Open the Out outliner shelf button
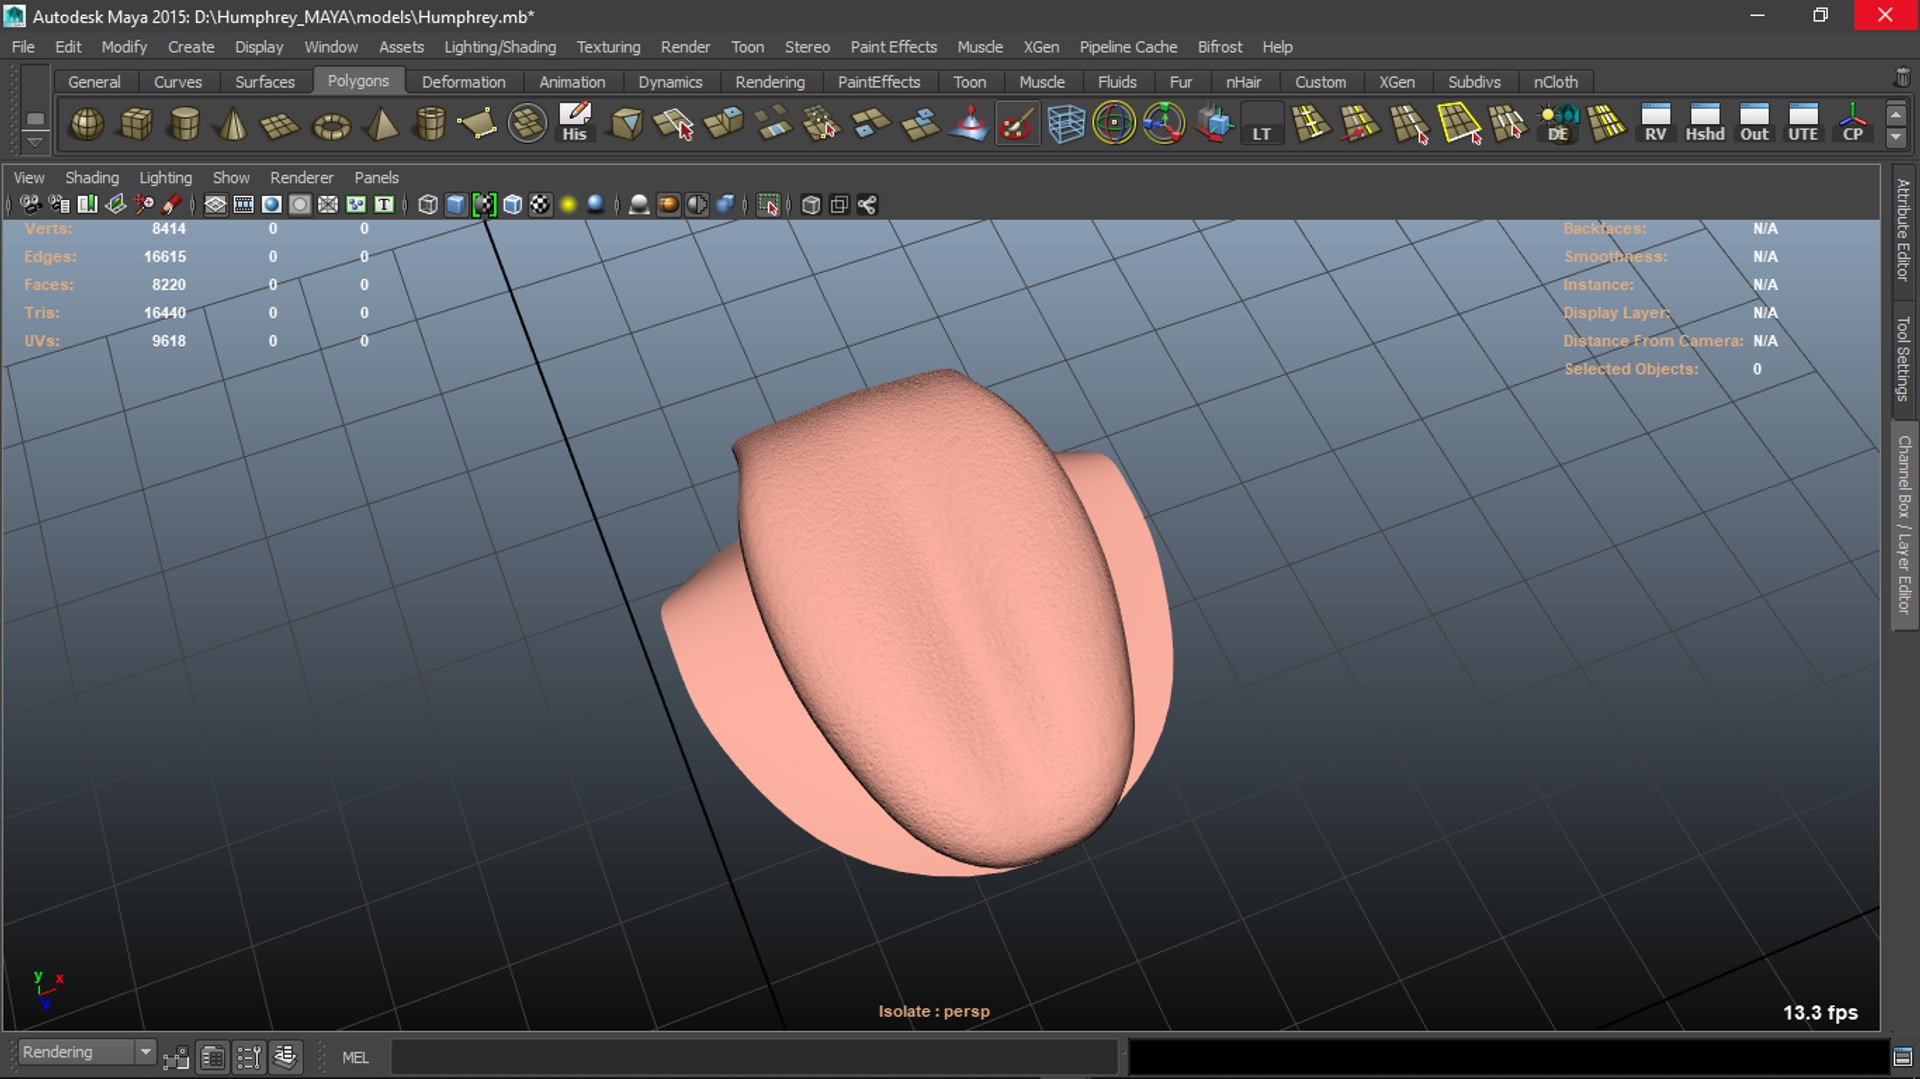This screenshot has width=1920, height=1079. pos(1754,124)
